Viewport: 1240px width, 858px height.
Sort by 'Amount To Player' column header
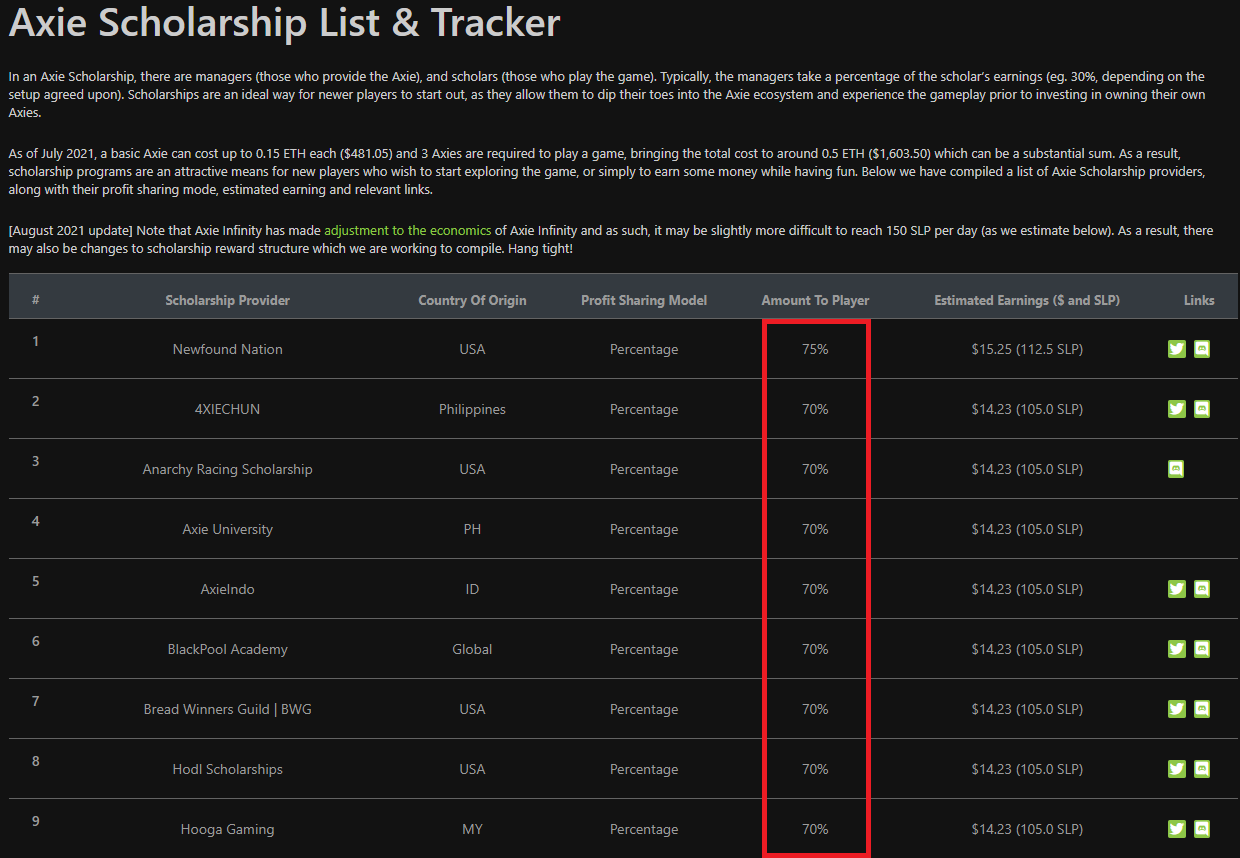815,300
